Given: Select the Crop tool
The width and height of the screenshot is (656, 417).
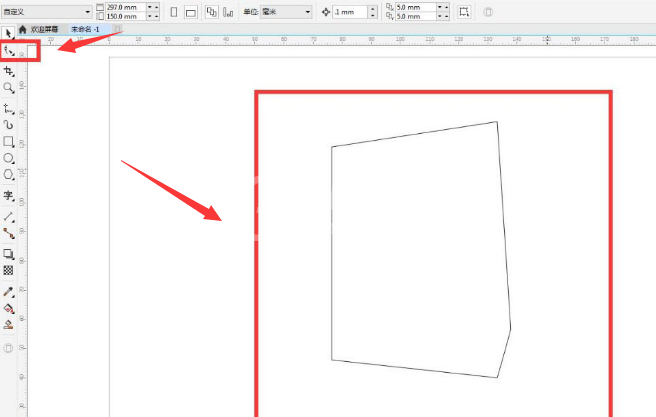Looking at the screenshot, I should point(9,71).
